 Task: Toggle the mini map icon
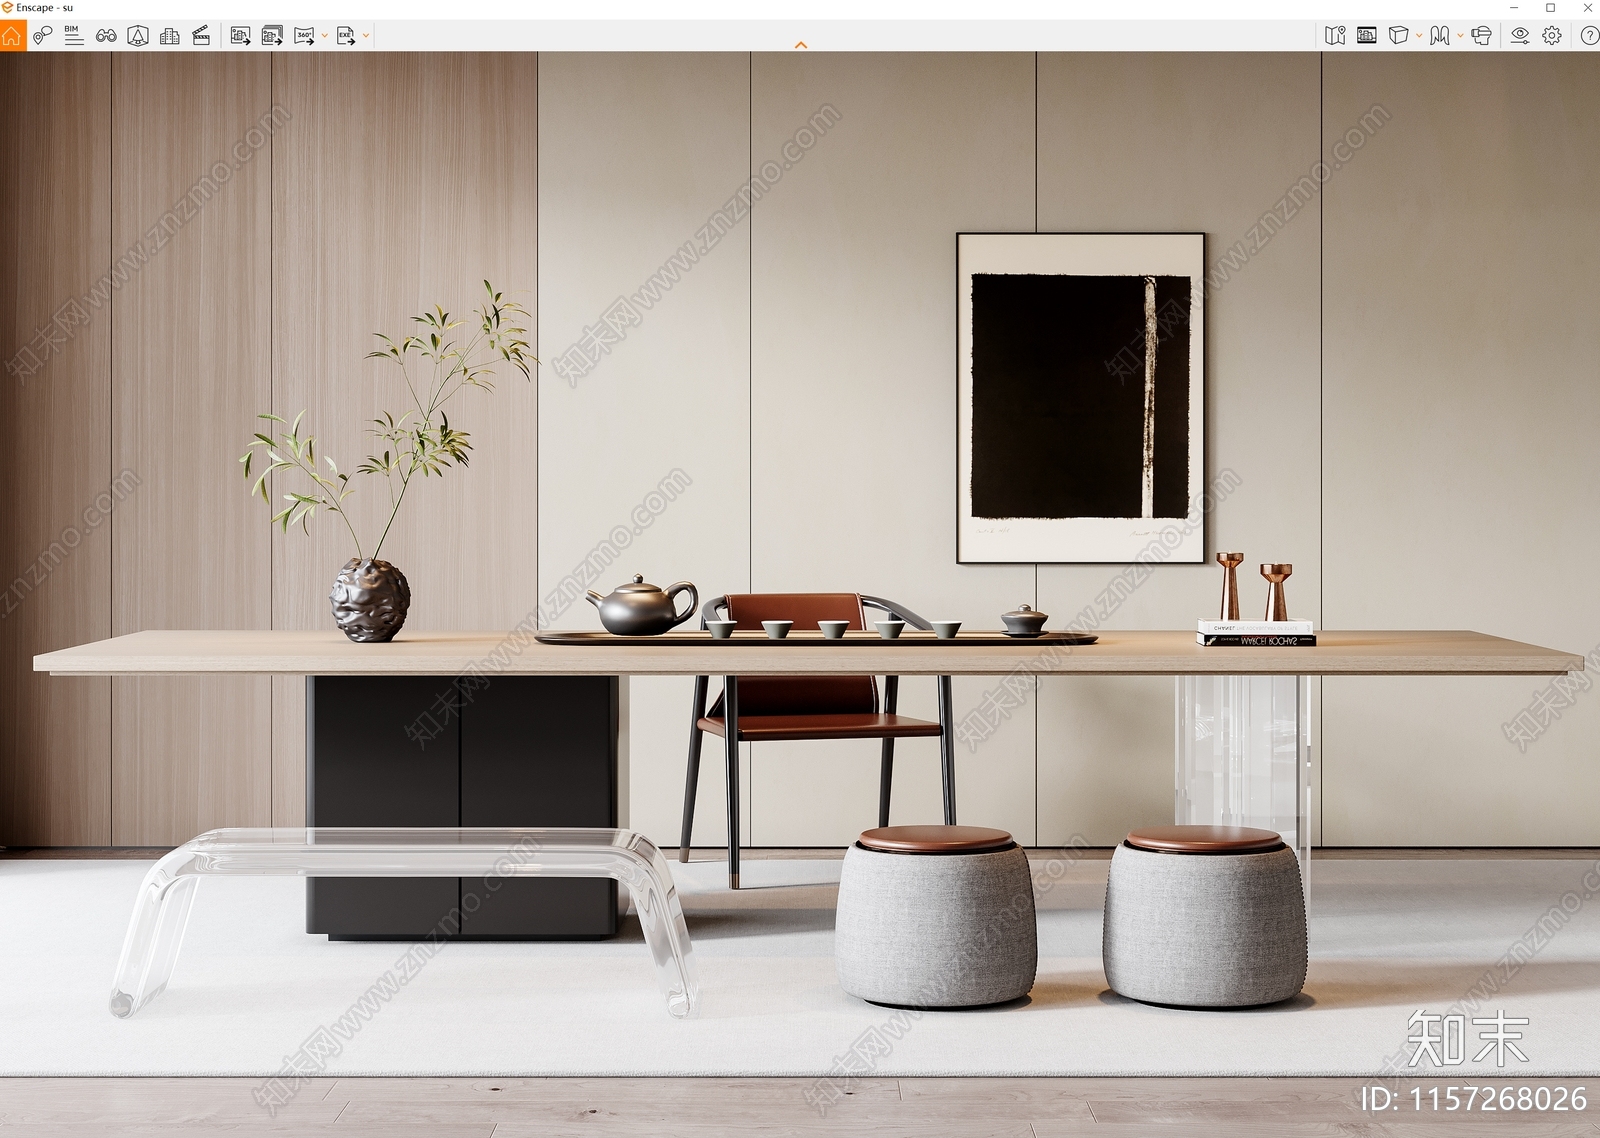(1335, 36)
